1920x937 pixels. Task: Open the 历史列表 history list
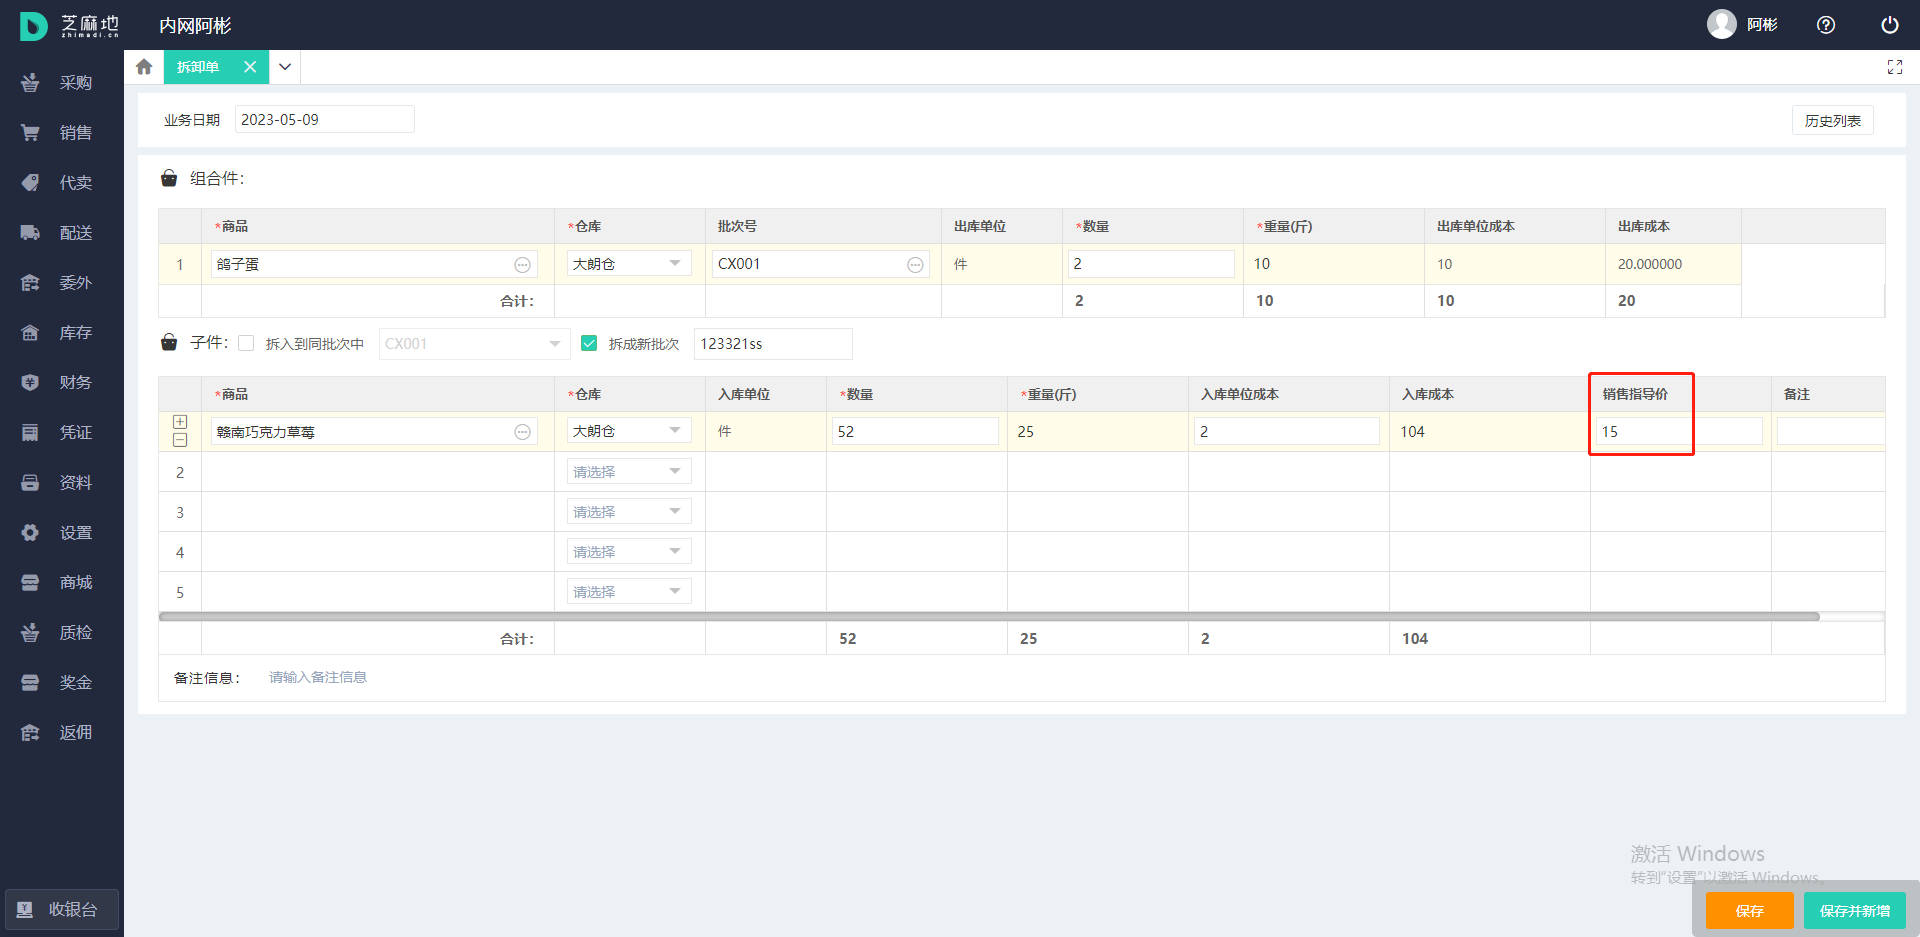[1832, 121]
